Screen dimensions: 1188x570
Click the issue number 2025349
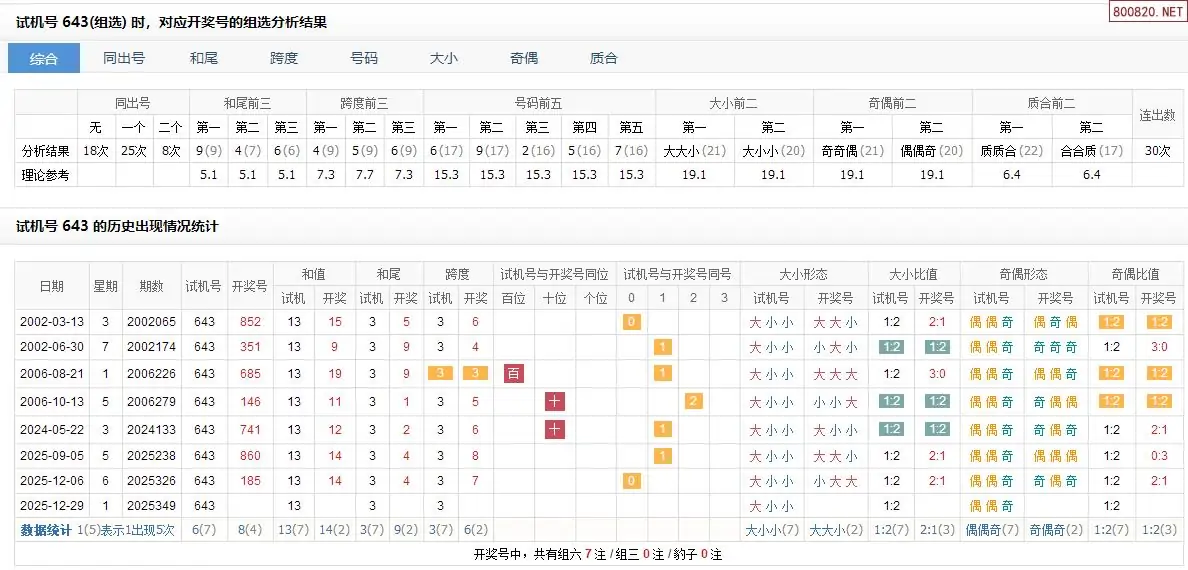pyautogui.click(x=152, y=506)
